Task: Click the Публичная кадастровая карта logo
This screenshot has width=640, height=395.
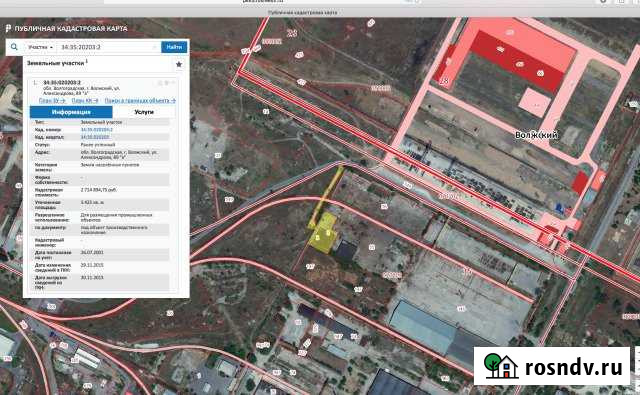Action: pyautogui.click(x=67, y=29)
